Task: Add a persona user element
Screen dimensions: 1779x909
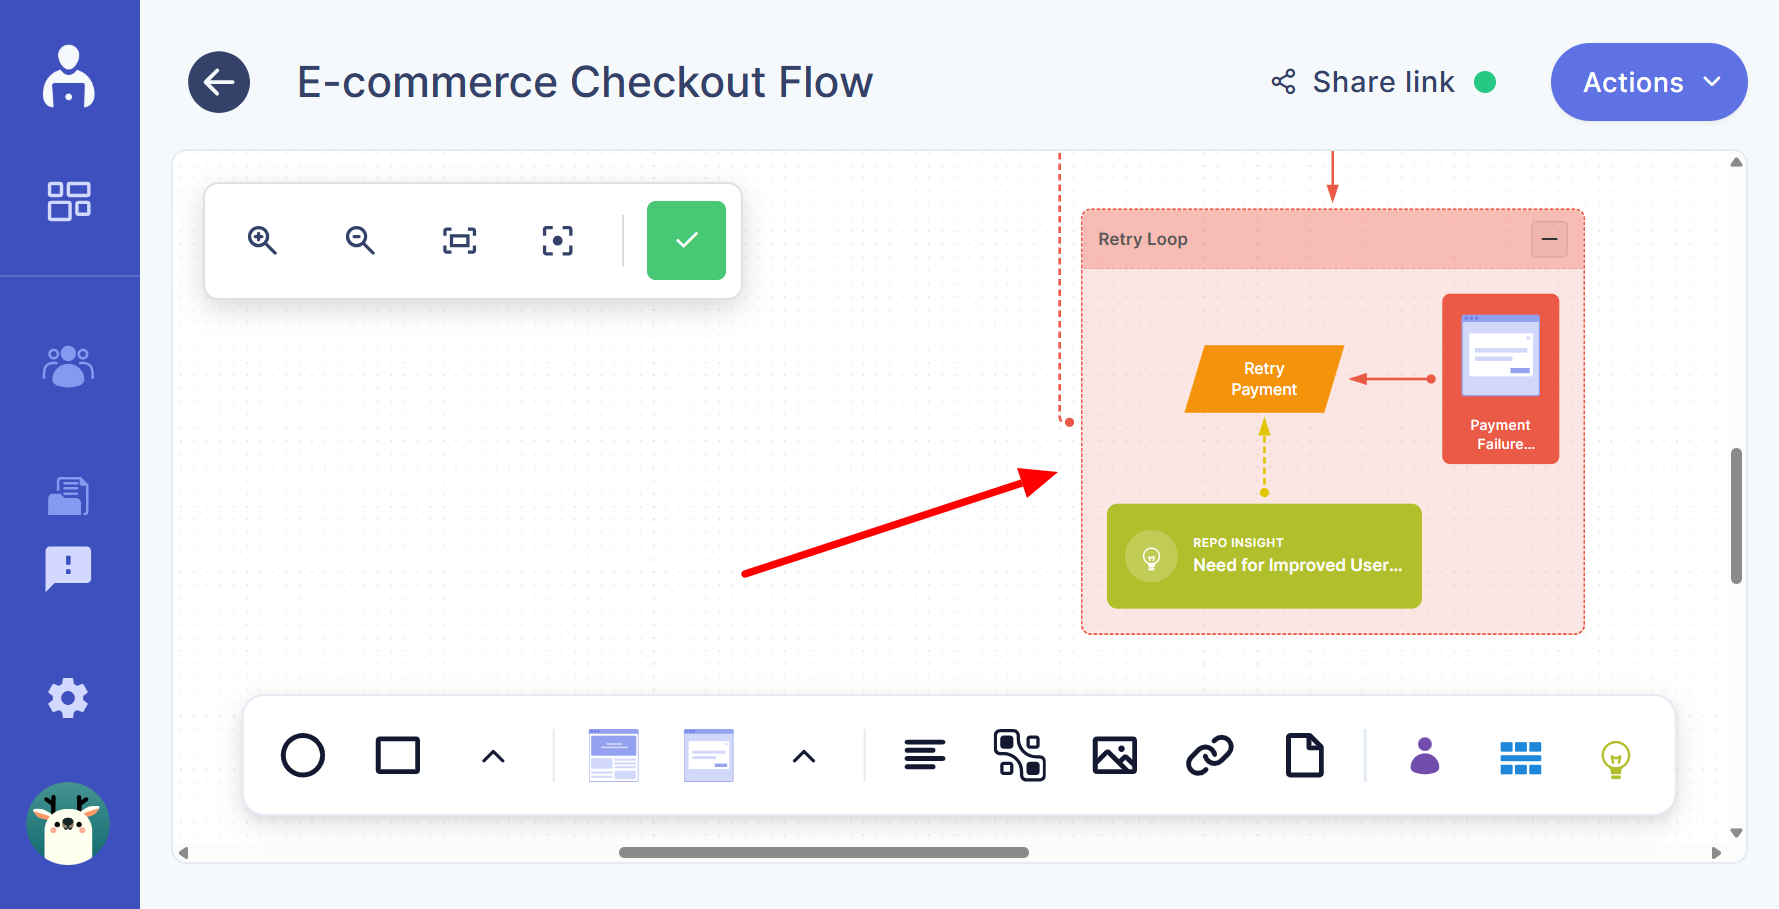Action: (1425, 756)
